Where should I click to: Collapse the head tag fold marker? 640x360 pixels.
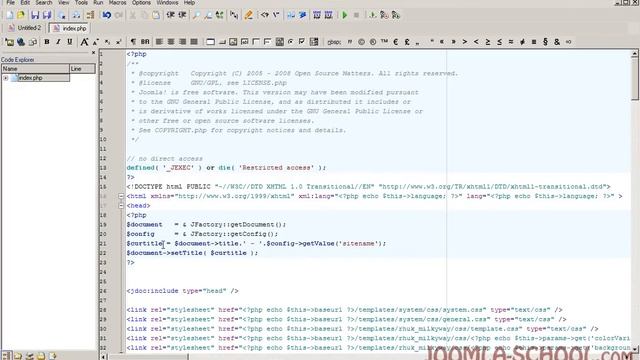(121, 206)
